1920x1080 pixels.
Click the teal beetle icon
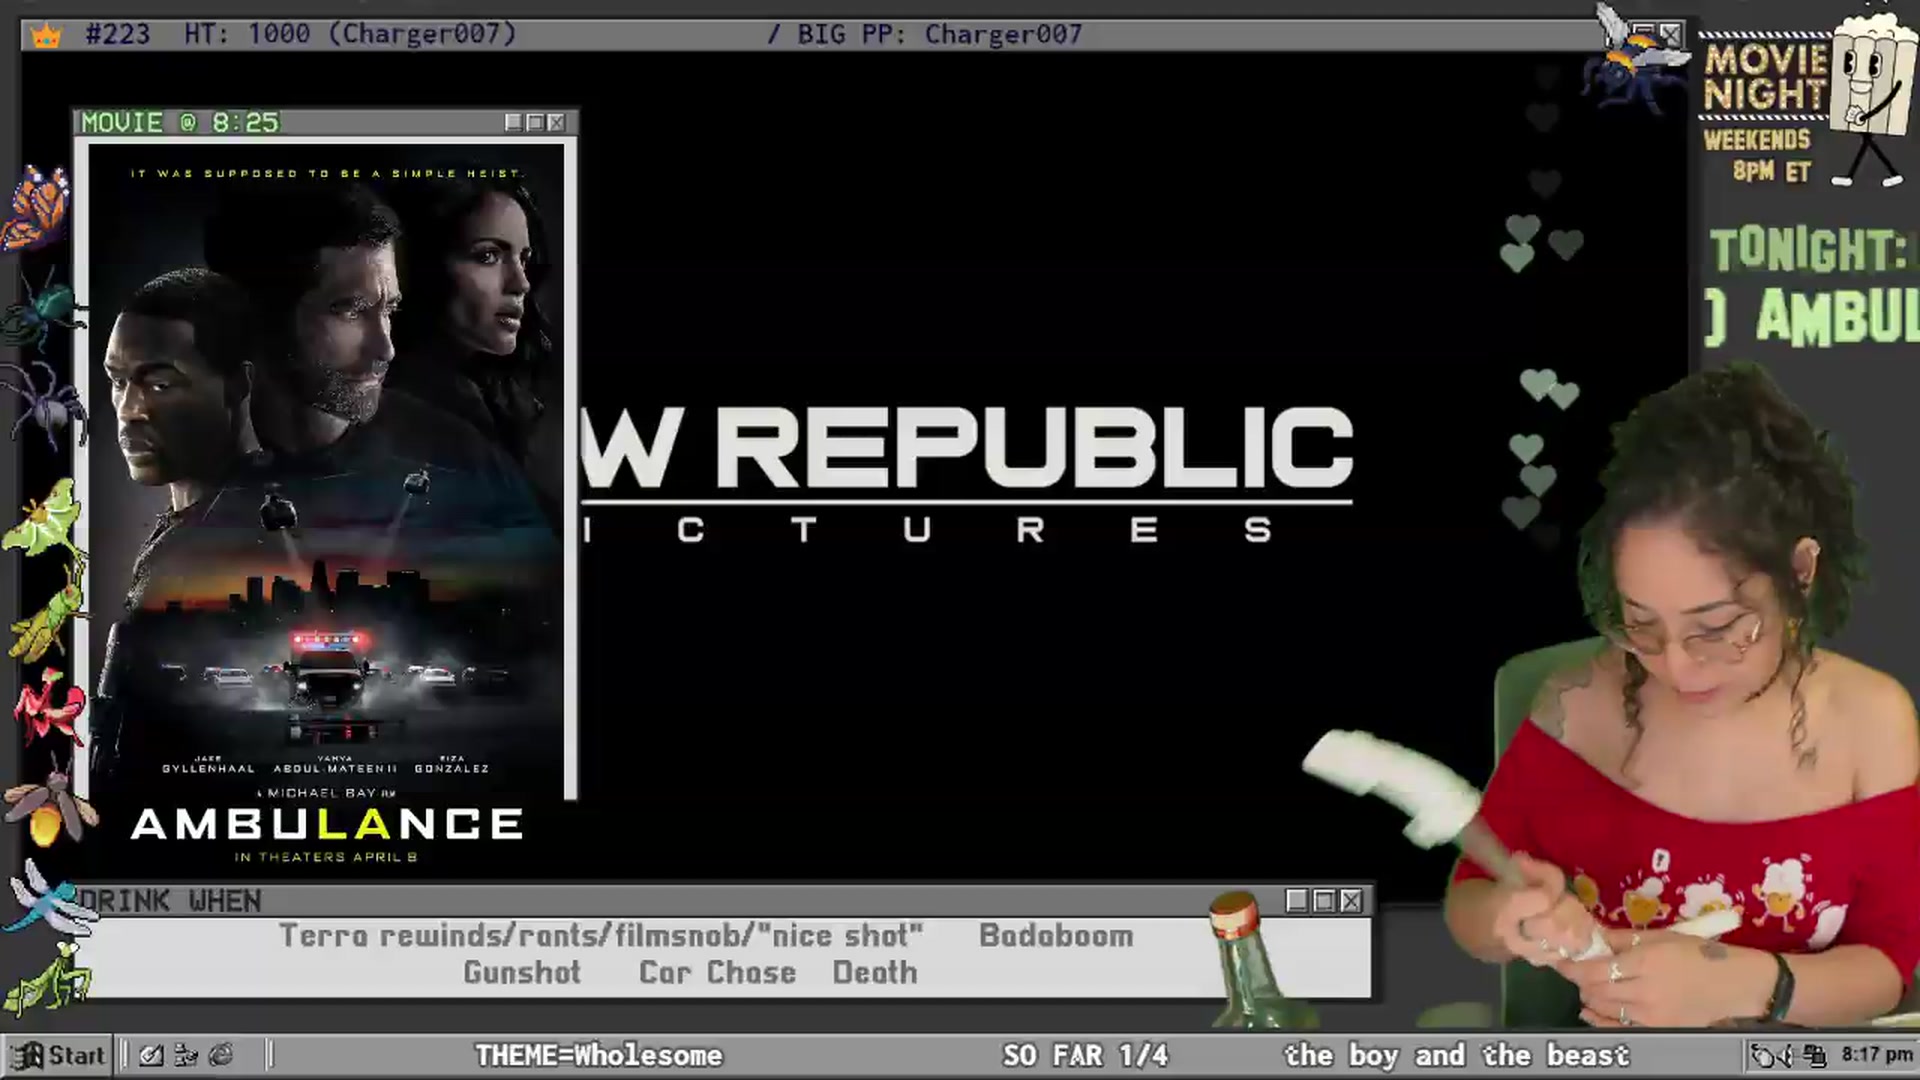click(42, 311)
